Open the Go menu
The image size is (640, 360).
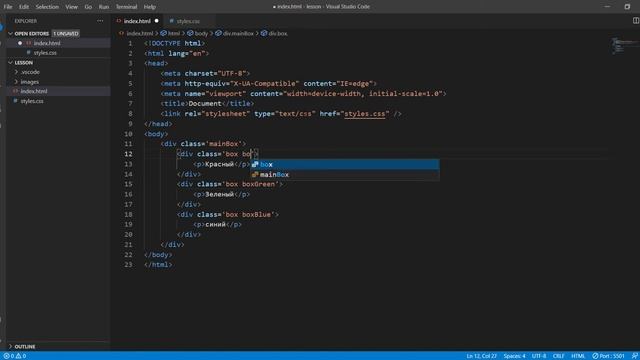pos(88,7)
